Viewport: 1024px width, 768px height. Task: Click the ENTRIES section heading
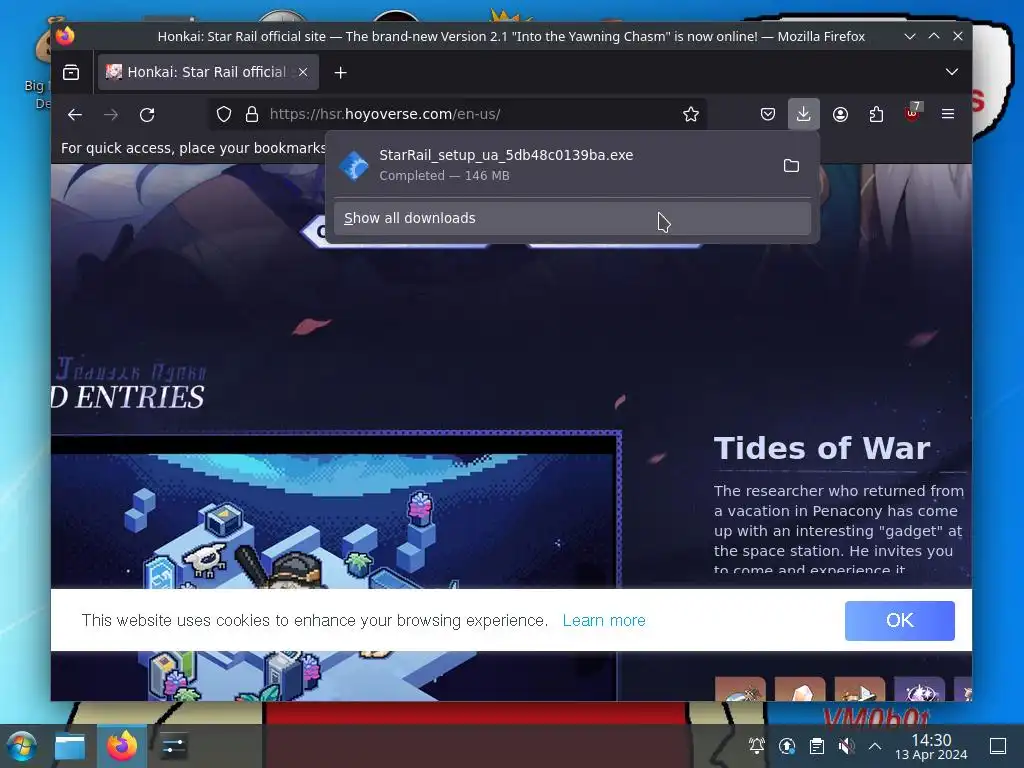pos(139,398)
